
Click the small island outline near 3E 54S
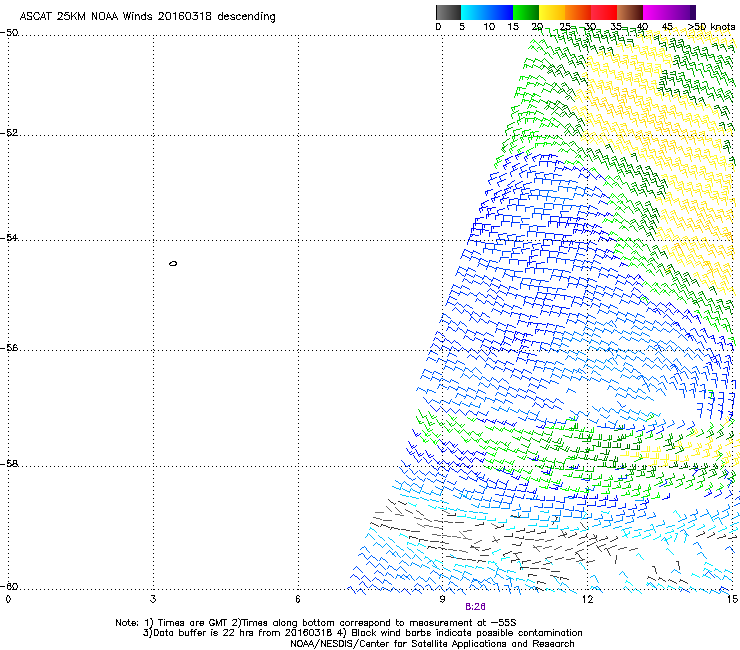[x=173, y=263]
